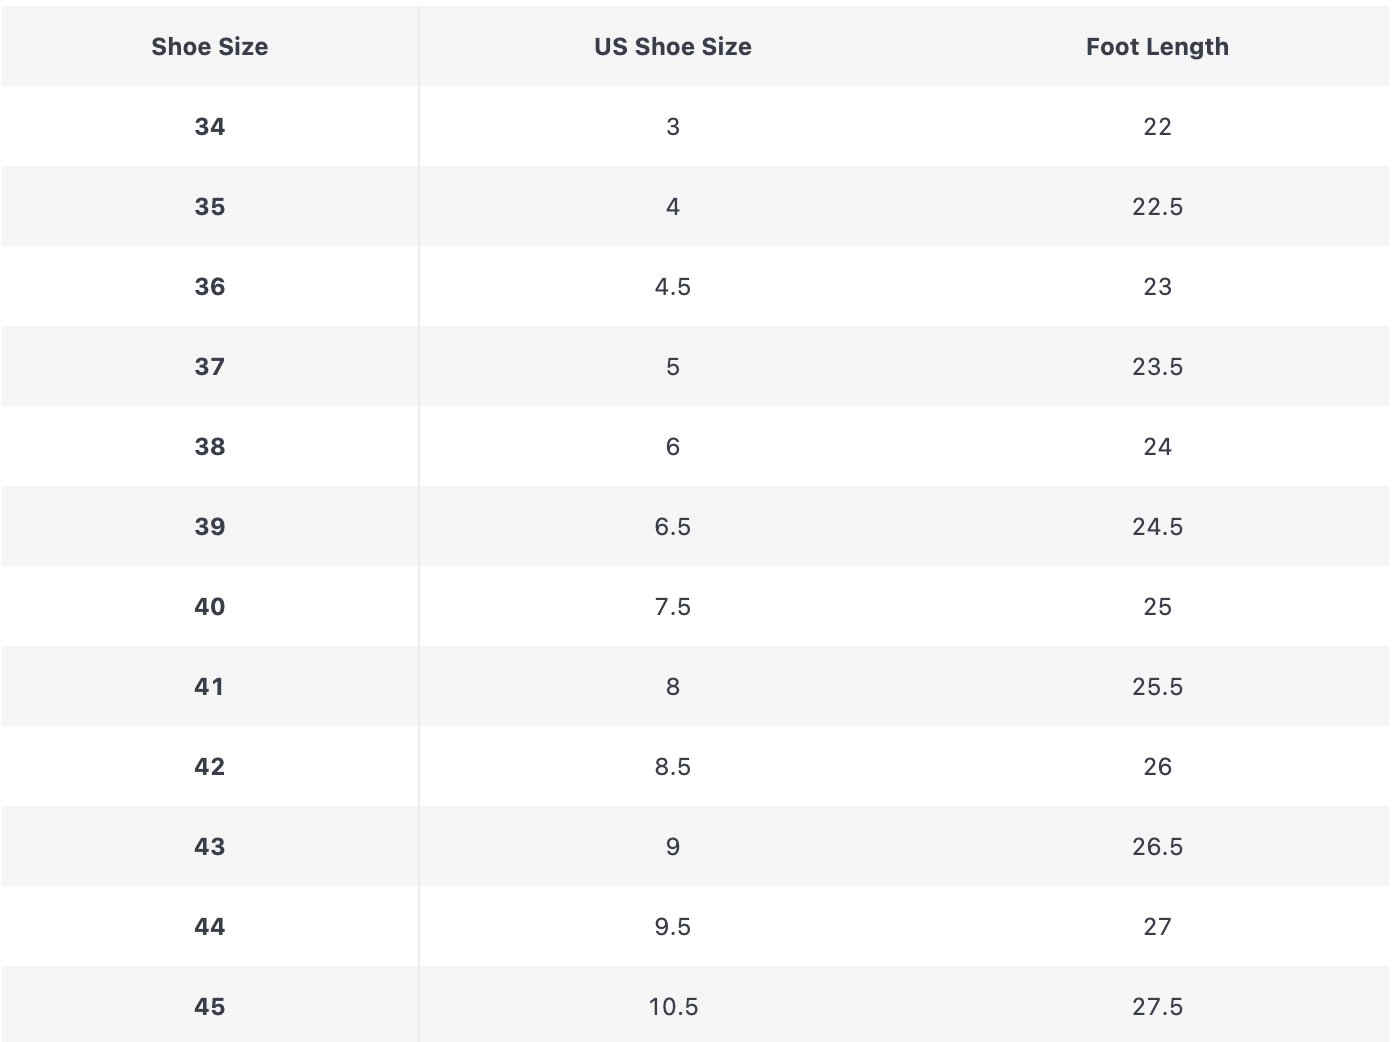Screen dimensions: 1400x1042
Task: Click shoe size 40 row label
Action: click(209, 607)
